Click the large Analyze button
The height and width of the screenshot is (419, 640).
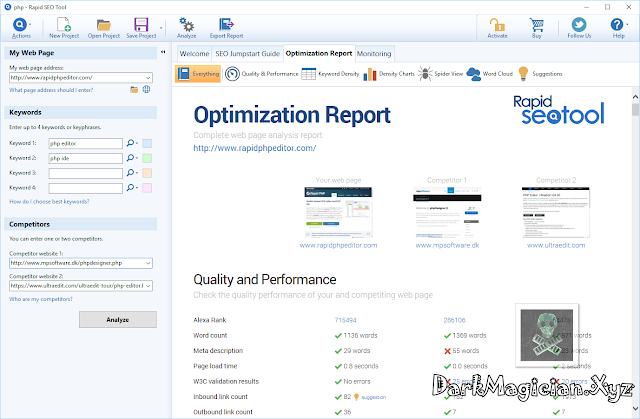(118, 319)
